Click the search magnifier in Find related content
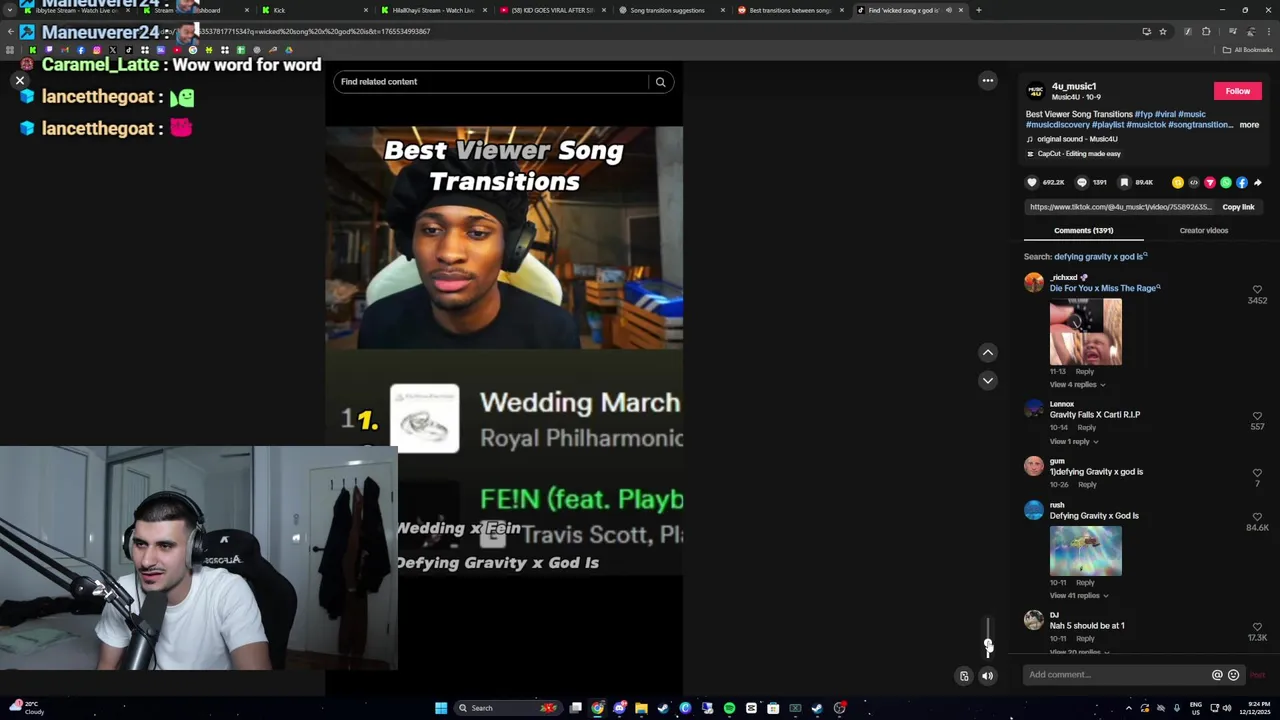The width and height of the screenshot is (1280, 720). pos(660,82)
